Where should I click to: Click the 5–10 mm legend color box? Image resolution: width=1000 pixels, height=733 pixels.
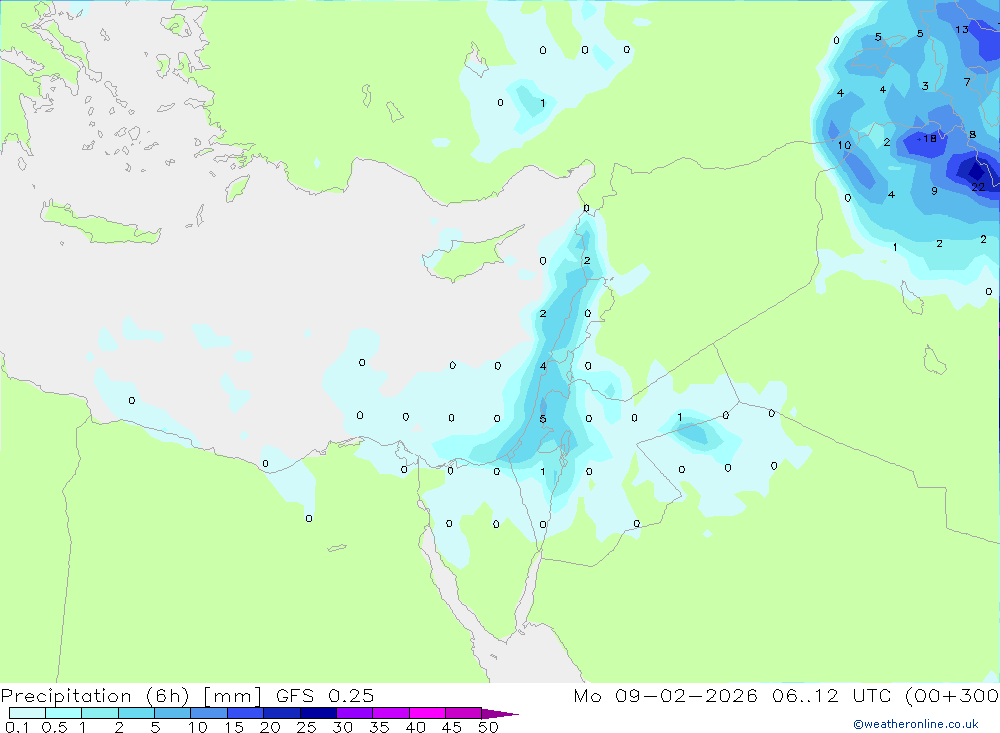(172, 713)
